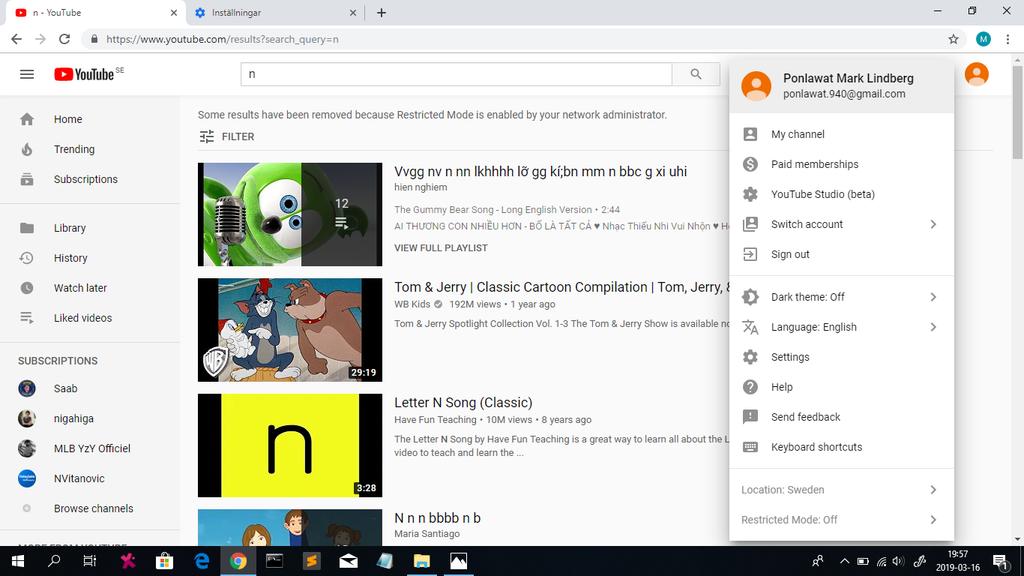
Task: Open Windows taskbar search
Action: tap(54, 561)
